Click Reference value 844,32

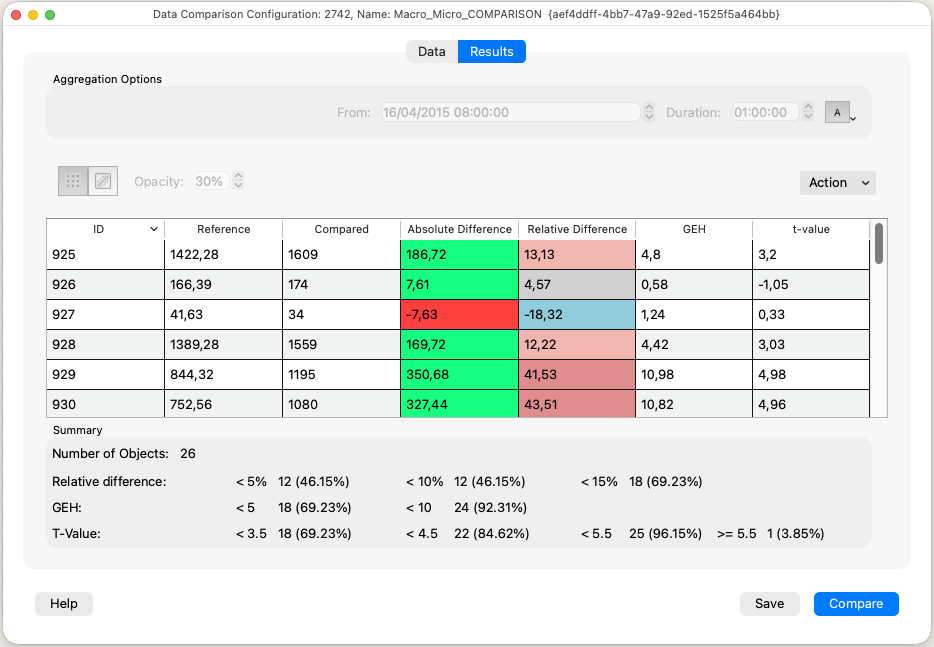coord(223,374)
